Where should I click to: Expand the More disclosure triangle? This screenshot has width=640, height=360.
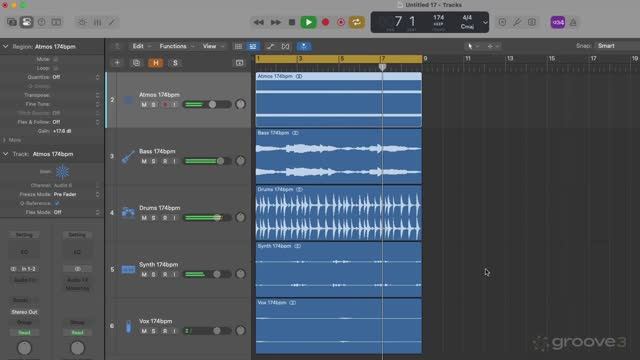pos(4,140)
